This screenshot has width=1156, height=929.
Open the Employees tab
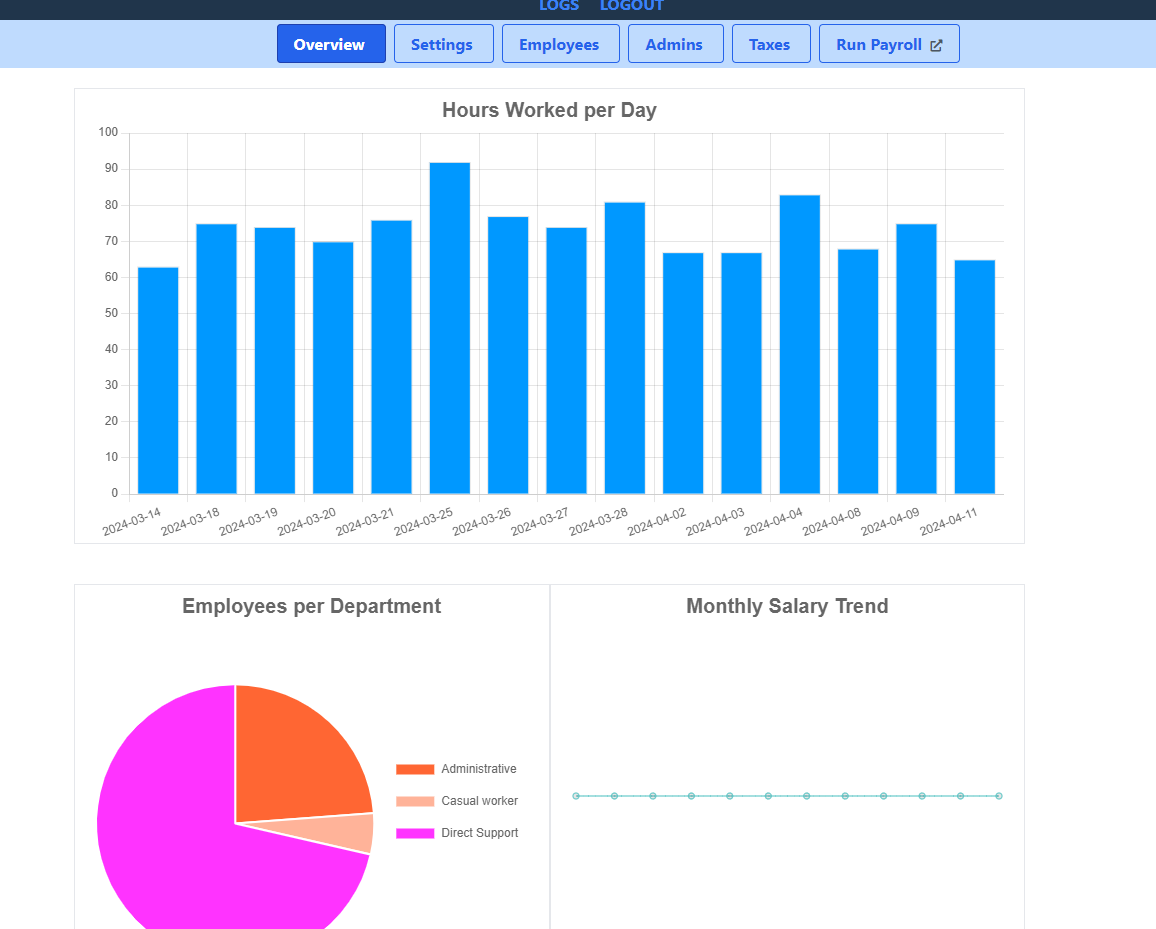[560, 44]
